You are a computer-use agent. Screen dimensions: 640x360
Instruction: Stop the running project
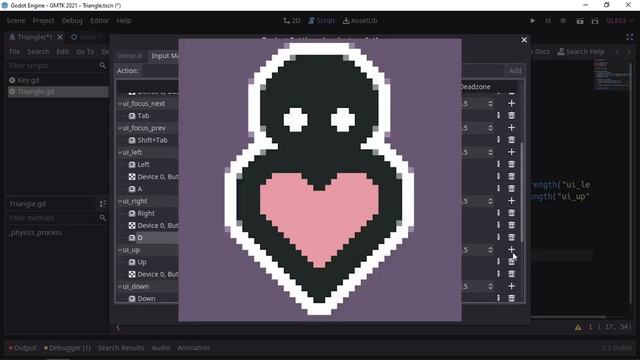click(563, 20)
